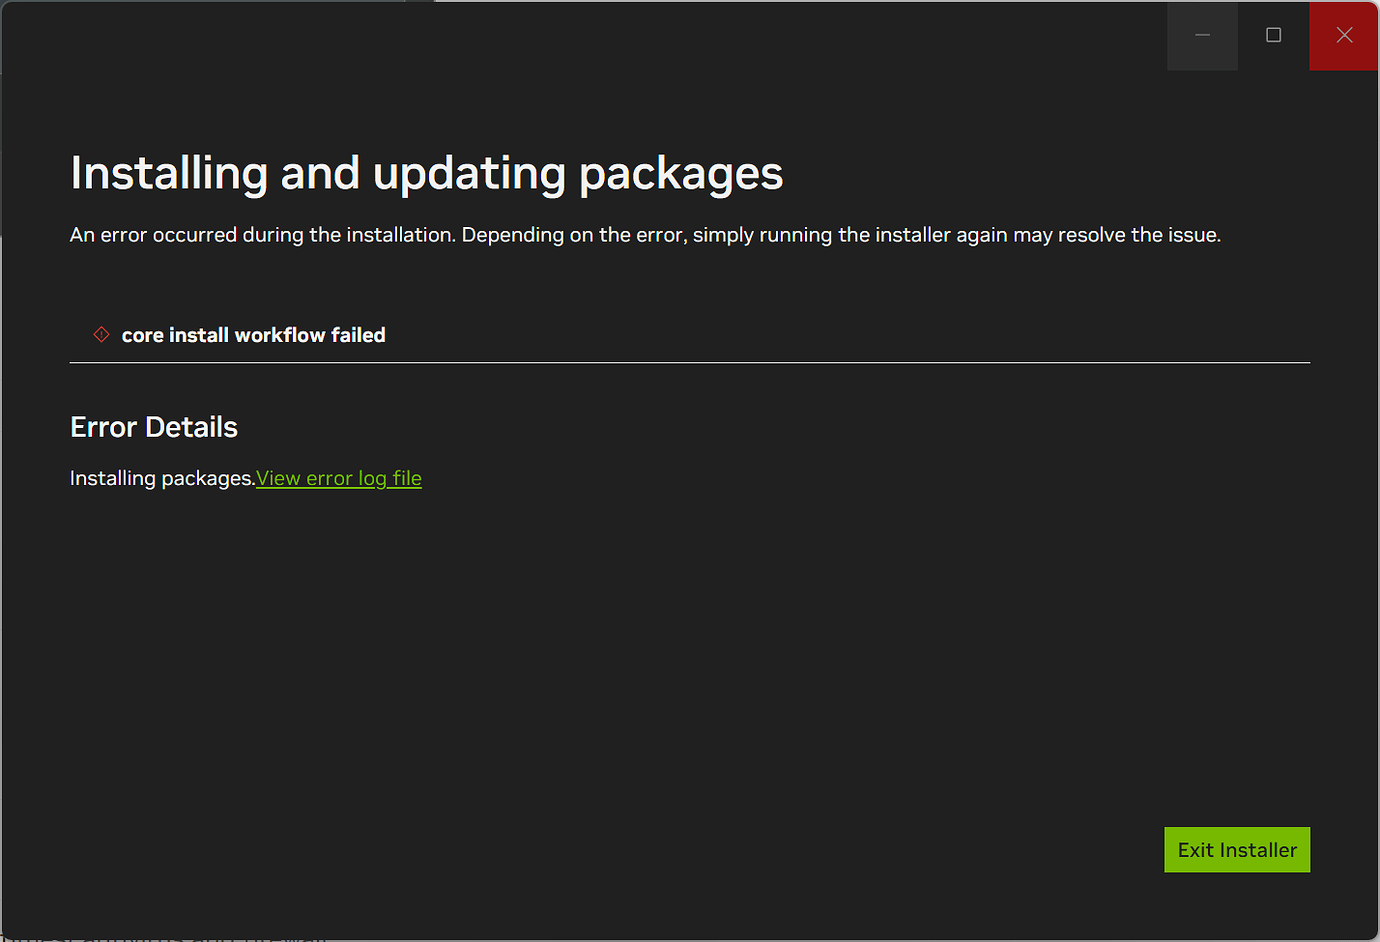
Task: Select the "core install workflow failed" message
Action: pos(253,335)
